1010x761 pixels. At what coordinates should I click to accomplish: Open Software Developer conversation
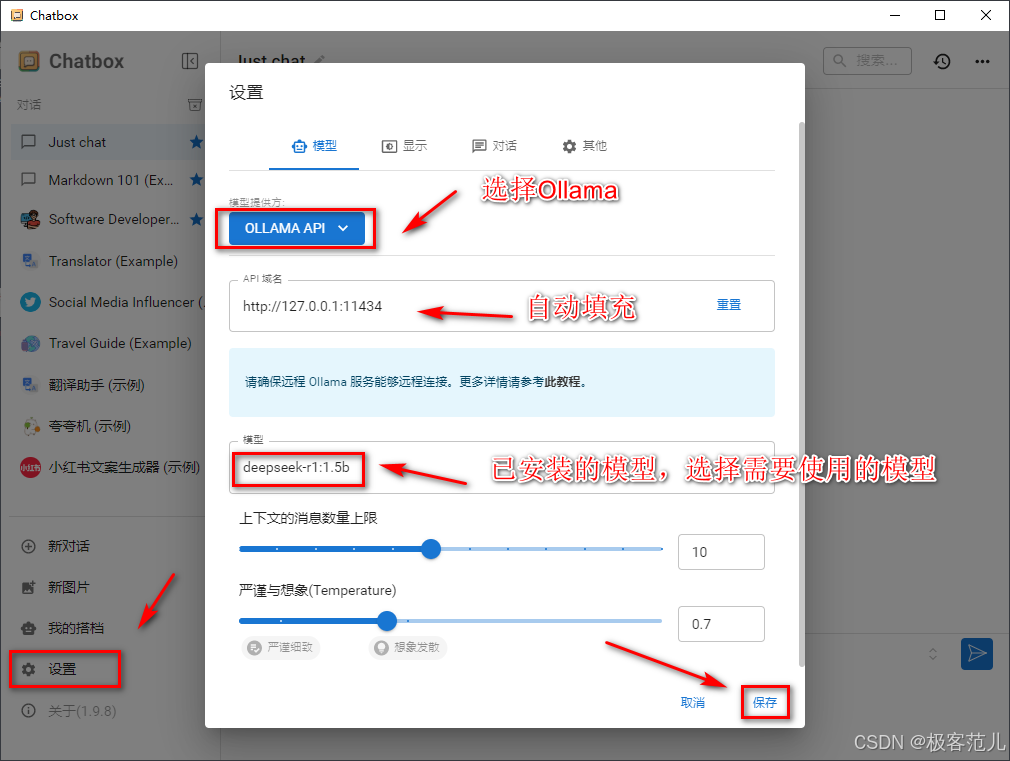tap(107, 219)
